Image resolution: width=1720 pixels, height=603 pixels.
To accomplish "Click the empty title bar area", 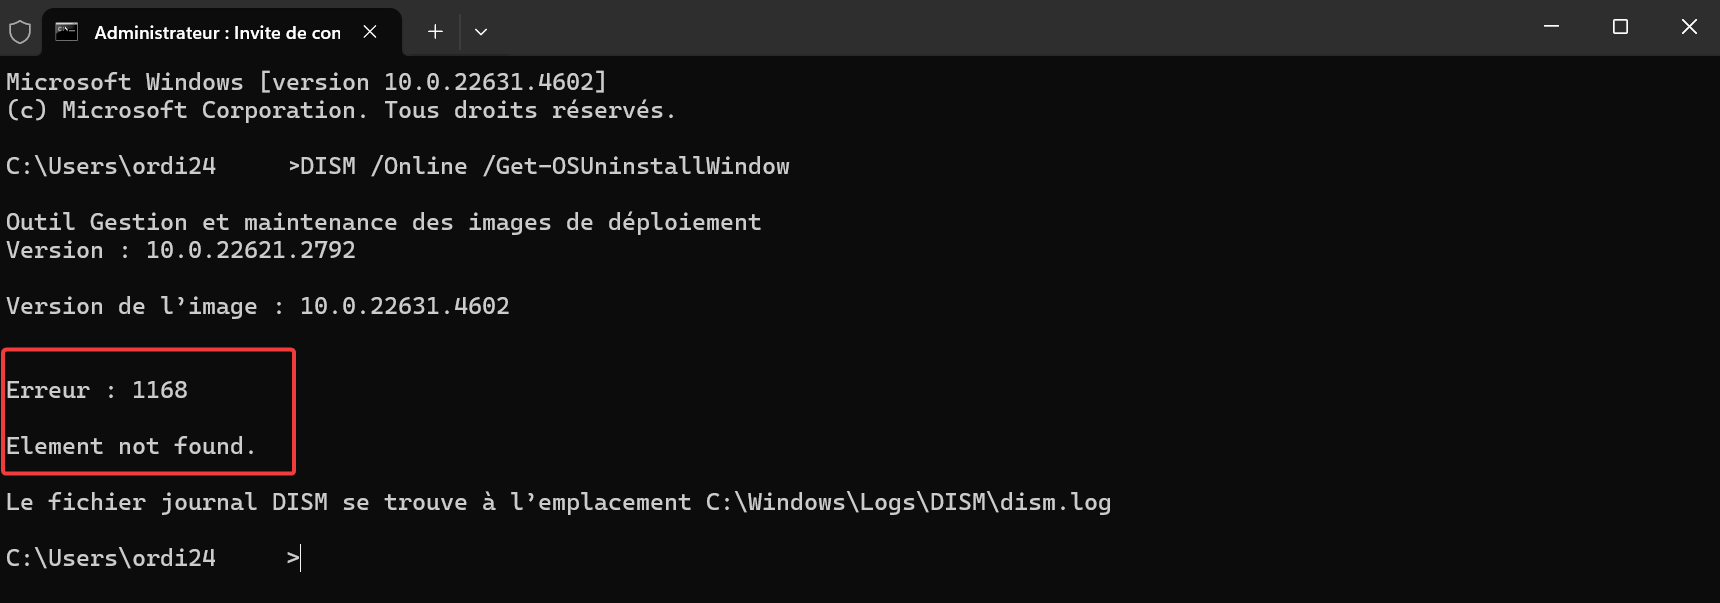I will [1000, 27].
